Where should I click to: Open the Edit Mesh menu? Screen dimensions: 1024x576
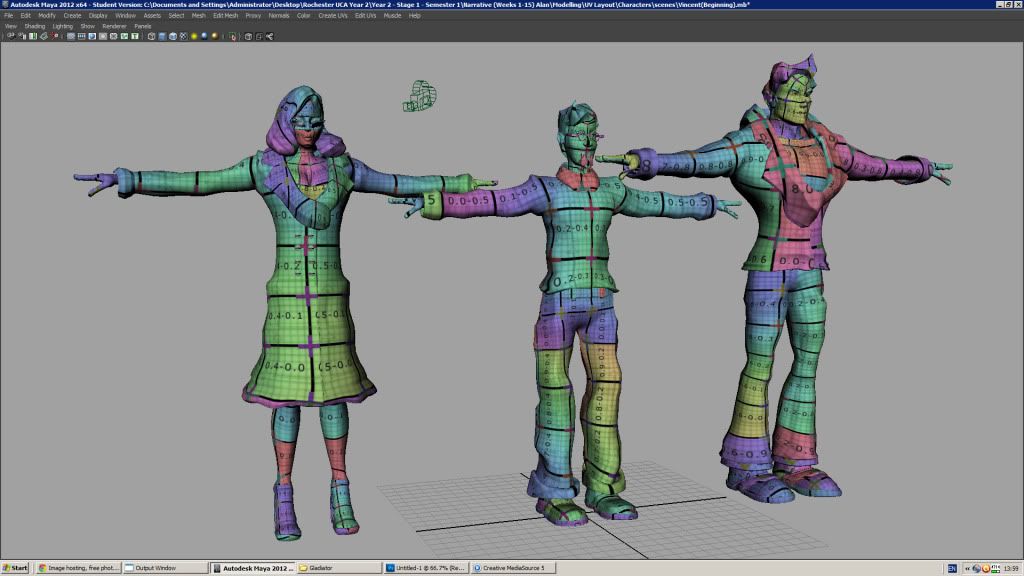click(225, 16)
